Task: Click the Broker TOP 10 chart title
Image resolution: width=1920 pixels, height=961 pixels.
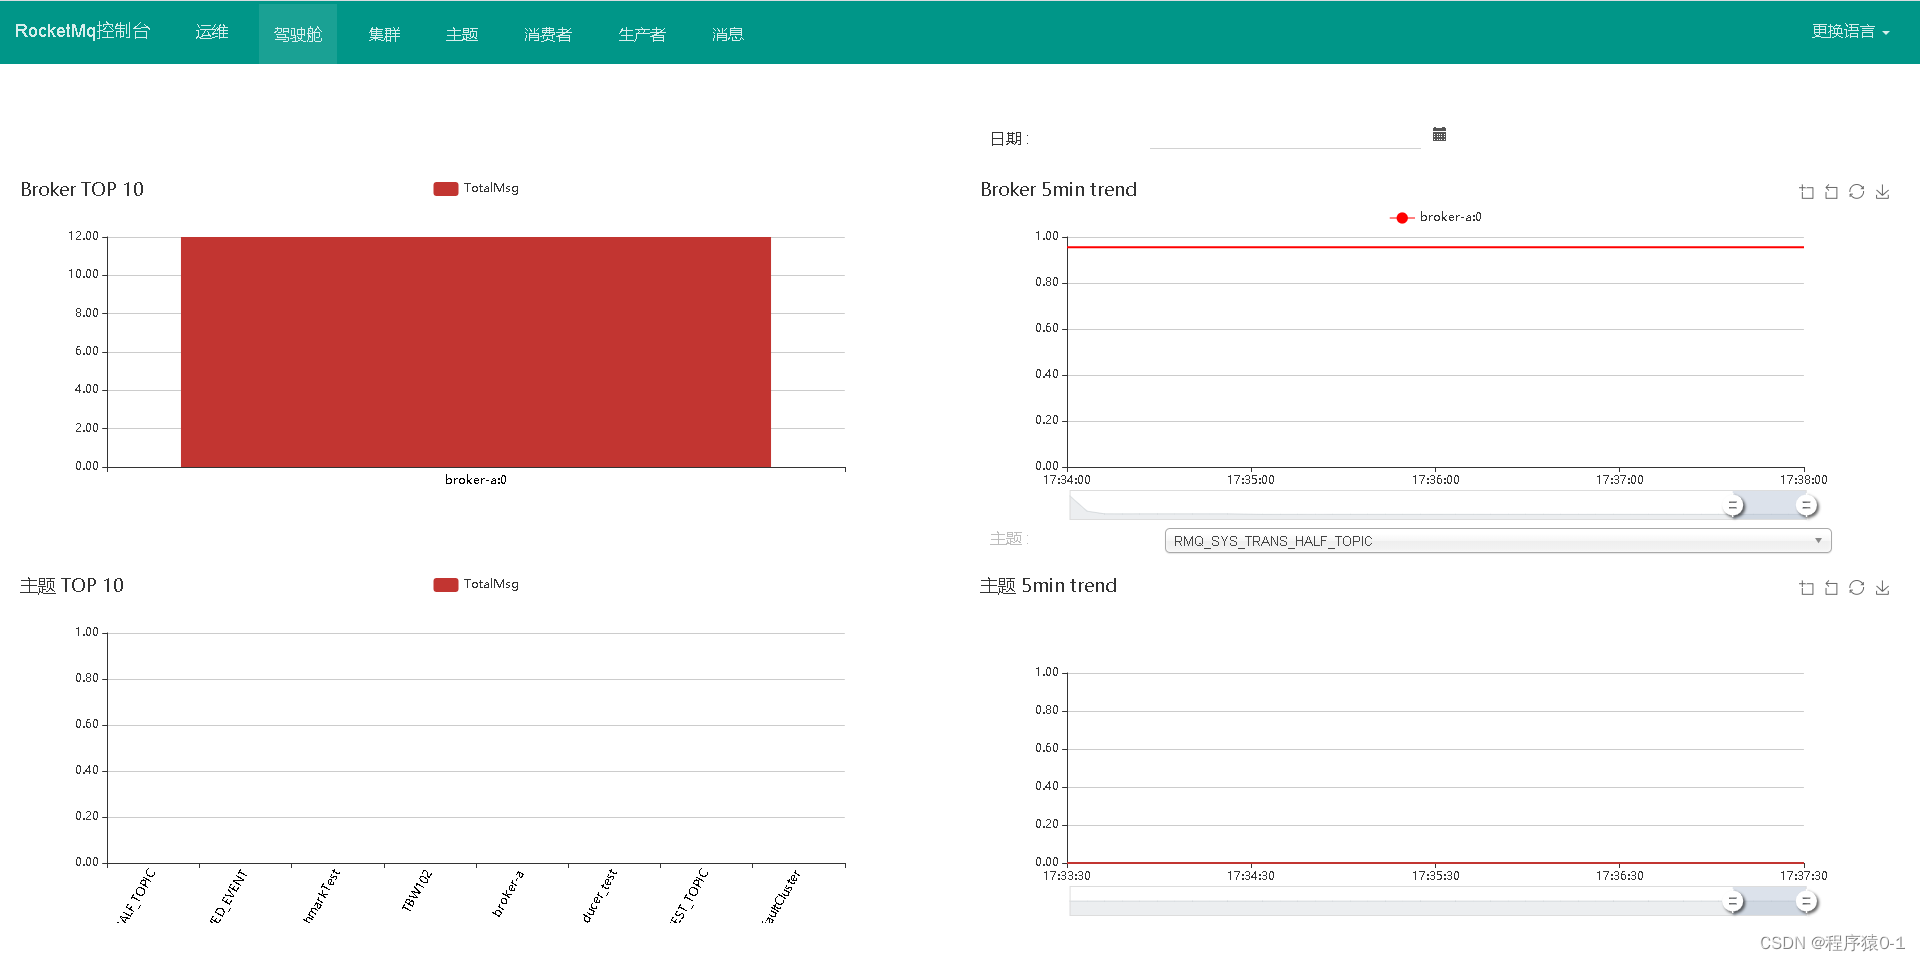Action: [82, 190]
